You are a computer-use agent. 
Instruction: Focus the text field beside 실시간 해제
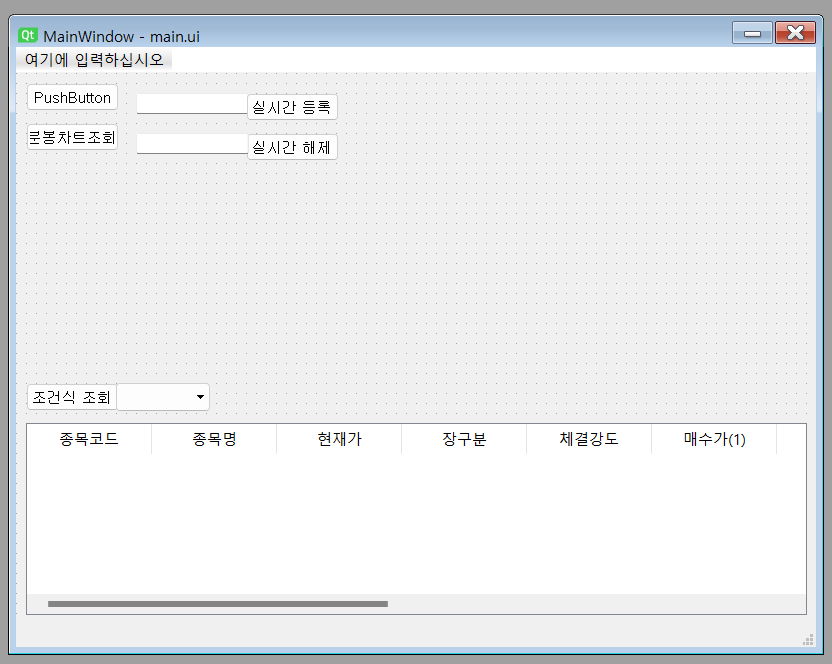pos(192,144)
